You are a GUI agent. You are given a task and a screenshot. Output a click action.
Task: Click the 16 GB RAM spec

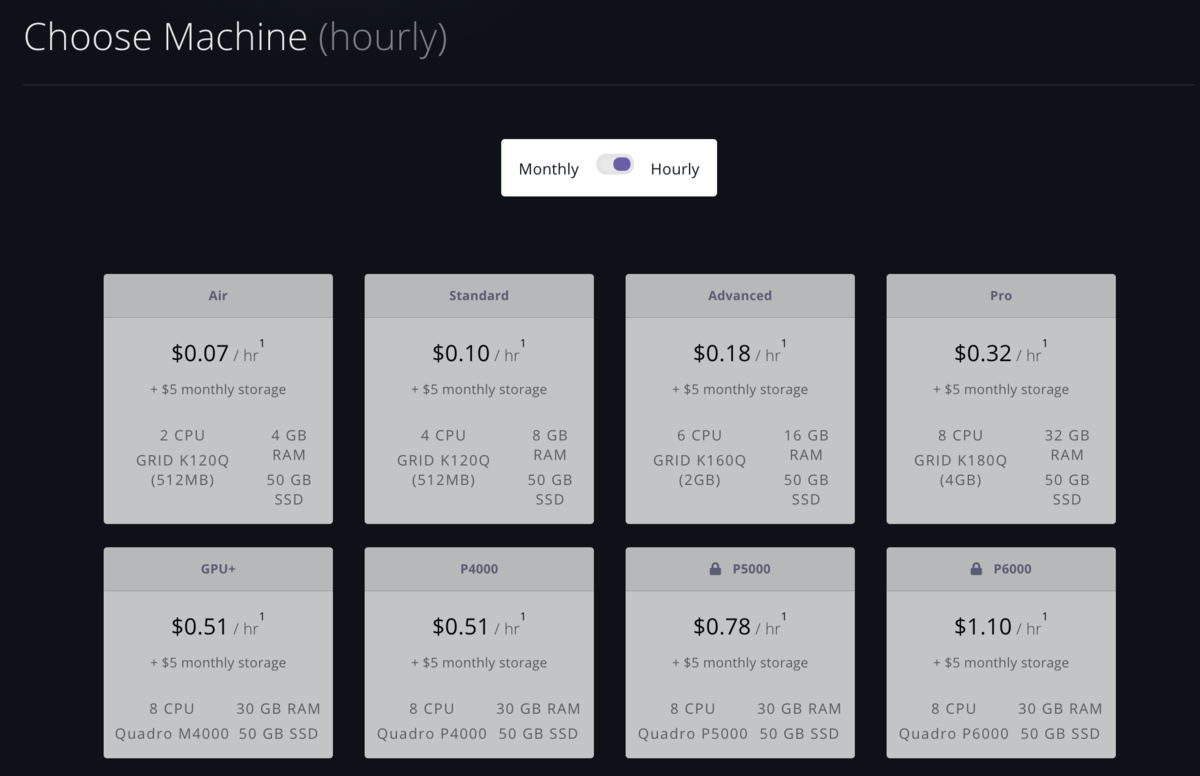806,445
